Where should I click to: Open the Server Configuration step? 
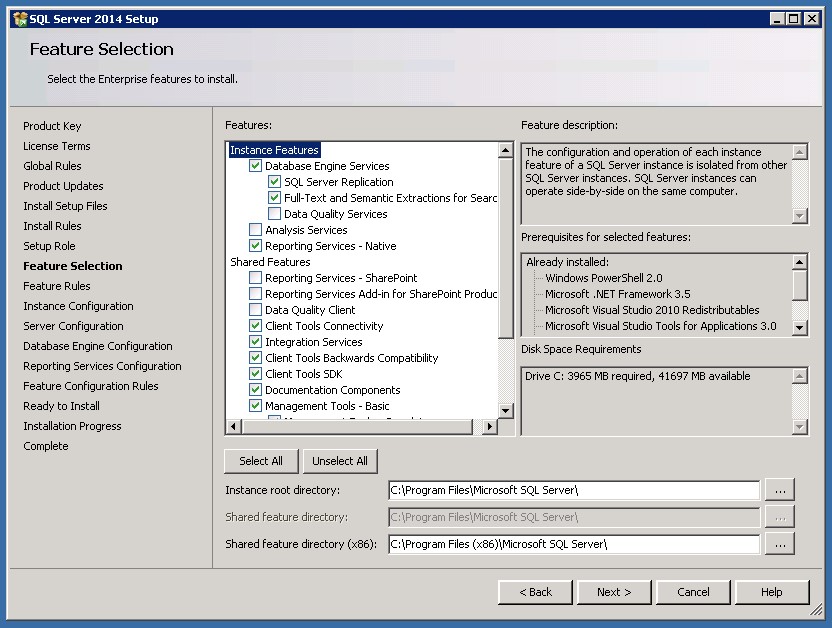click(73, 326)
